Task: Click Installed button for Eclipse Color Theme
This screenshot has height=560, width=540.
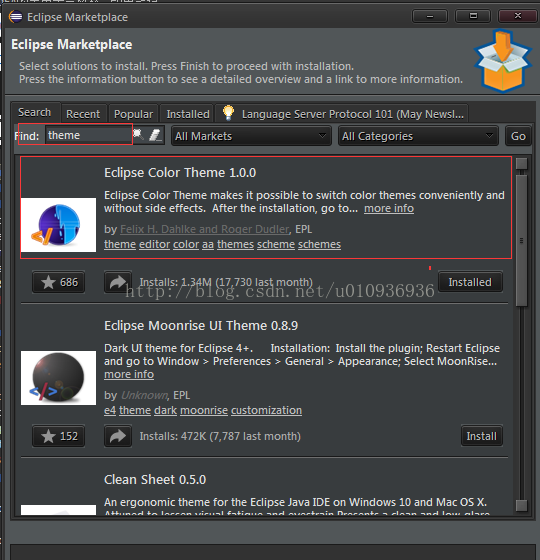Action: (x=470, y=282)
